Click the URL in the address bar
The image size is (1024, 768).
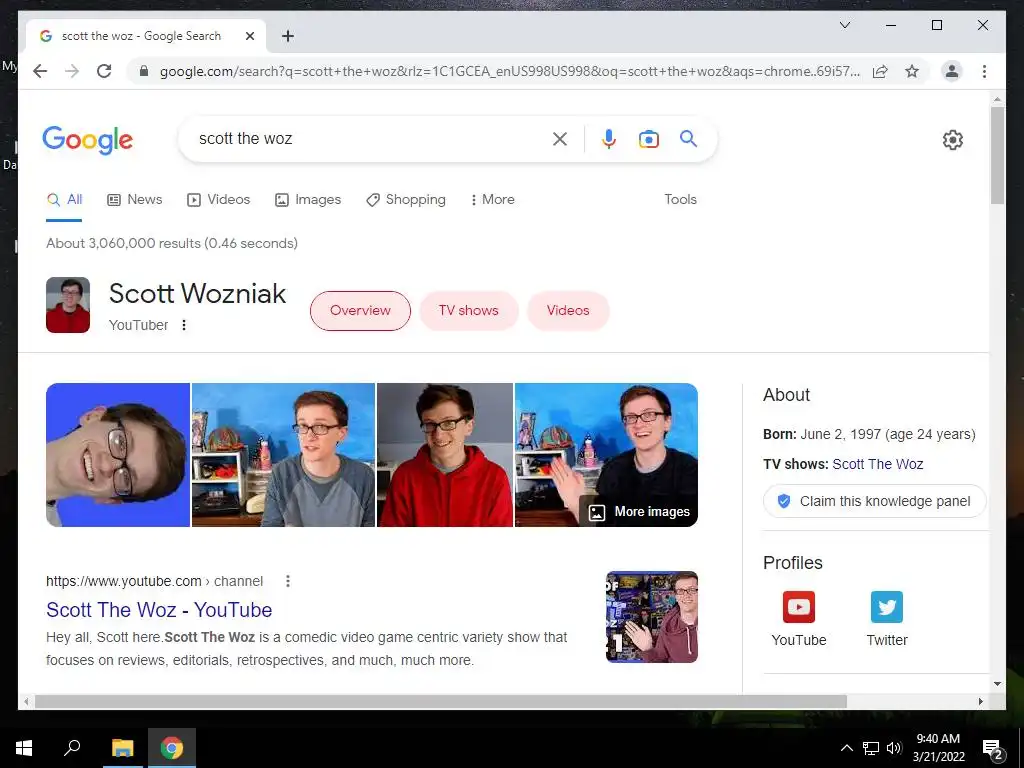coord(509,71)
